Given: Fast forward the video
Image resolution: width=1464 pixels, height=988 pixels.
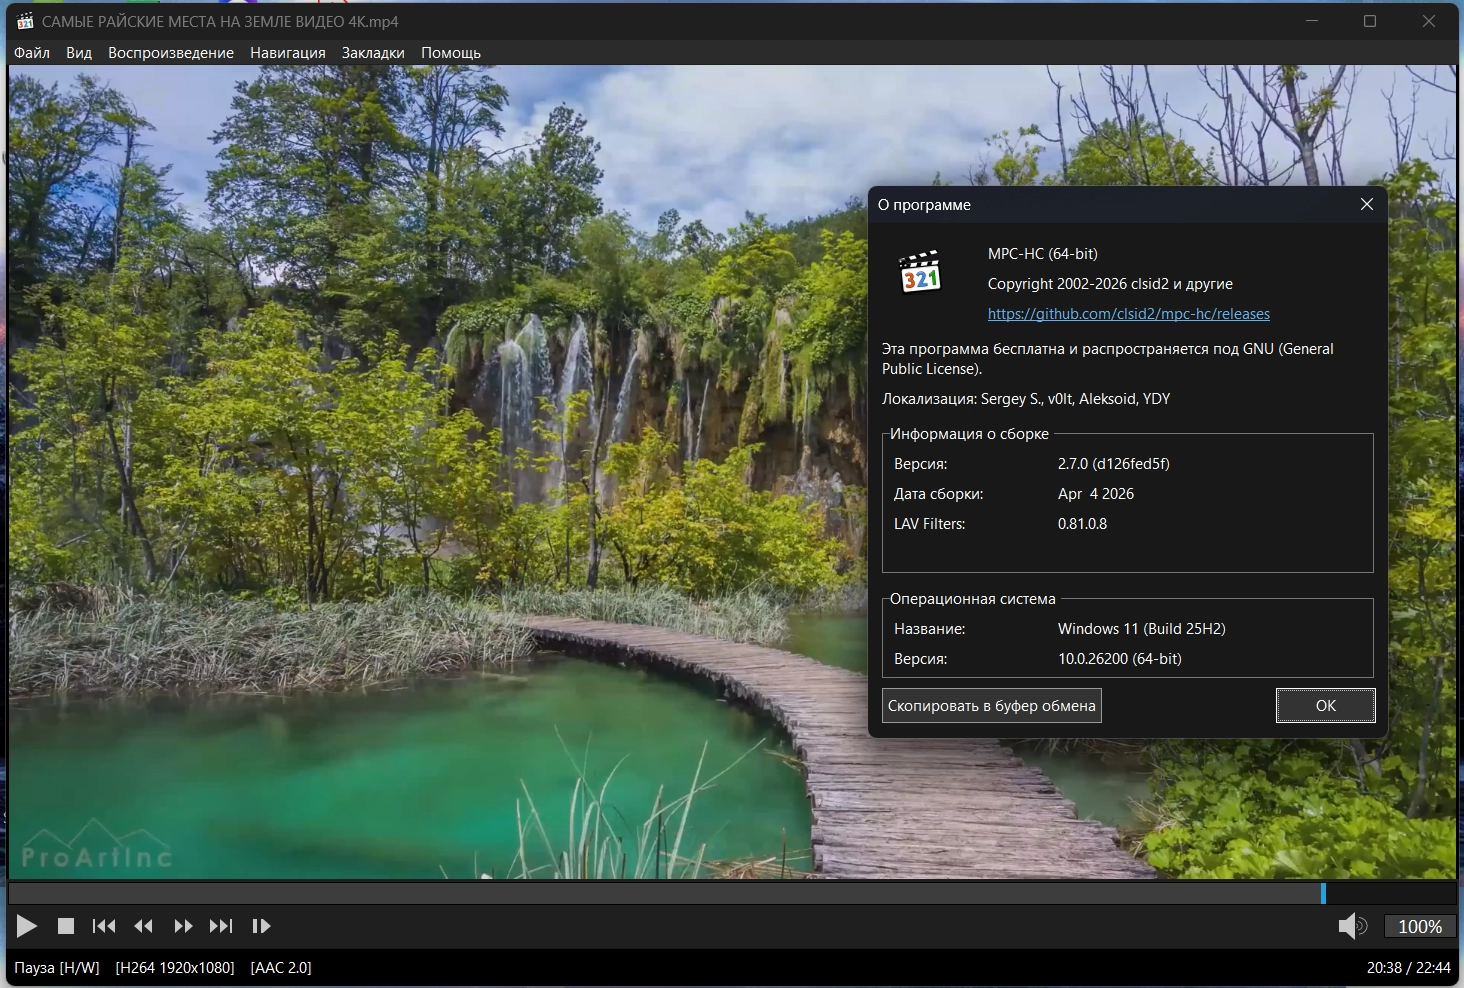Looking at the screenshot, I should pos(183,926).
